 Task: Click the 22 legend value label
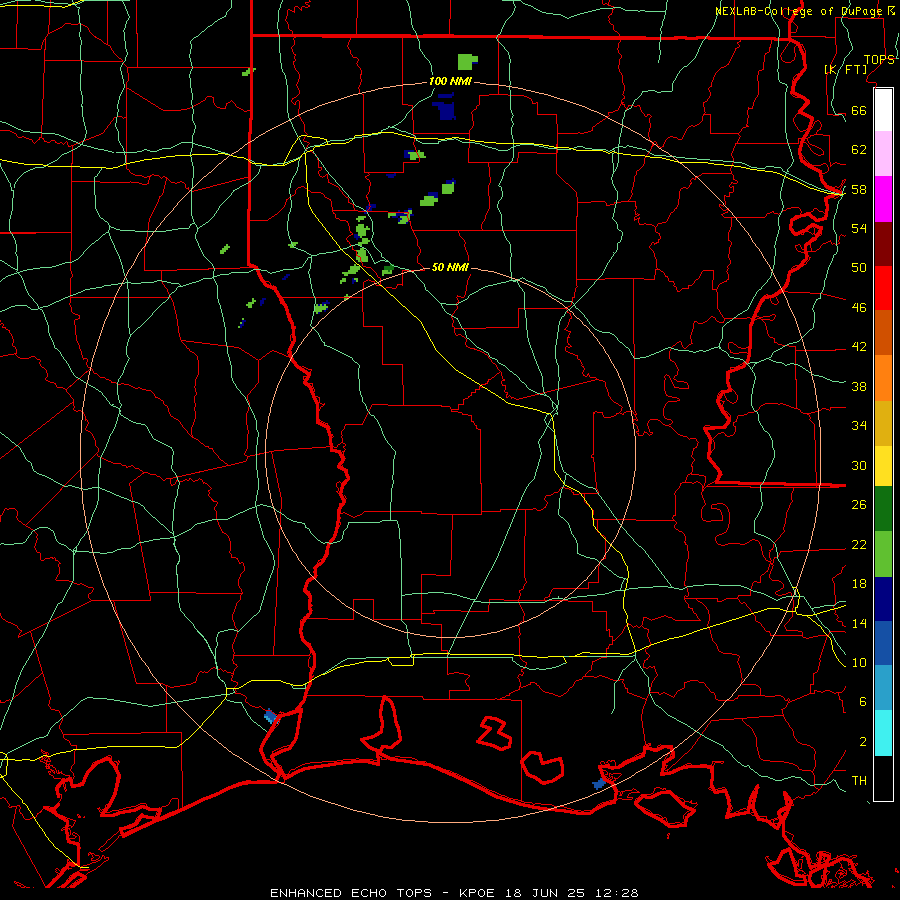[859, 544]
